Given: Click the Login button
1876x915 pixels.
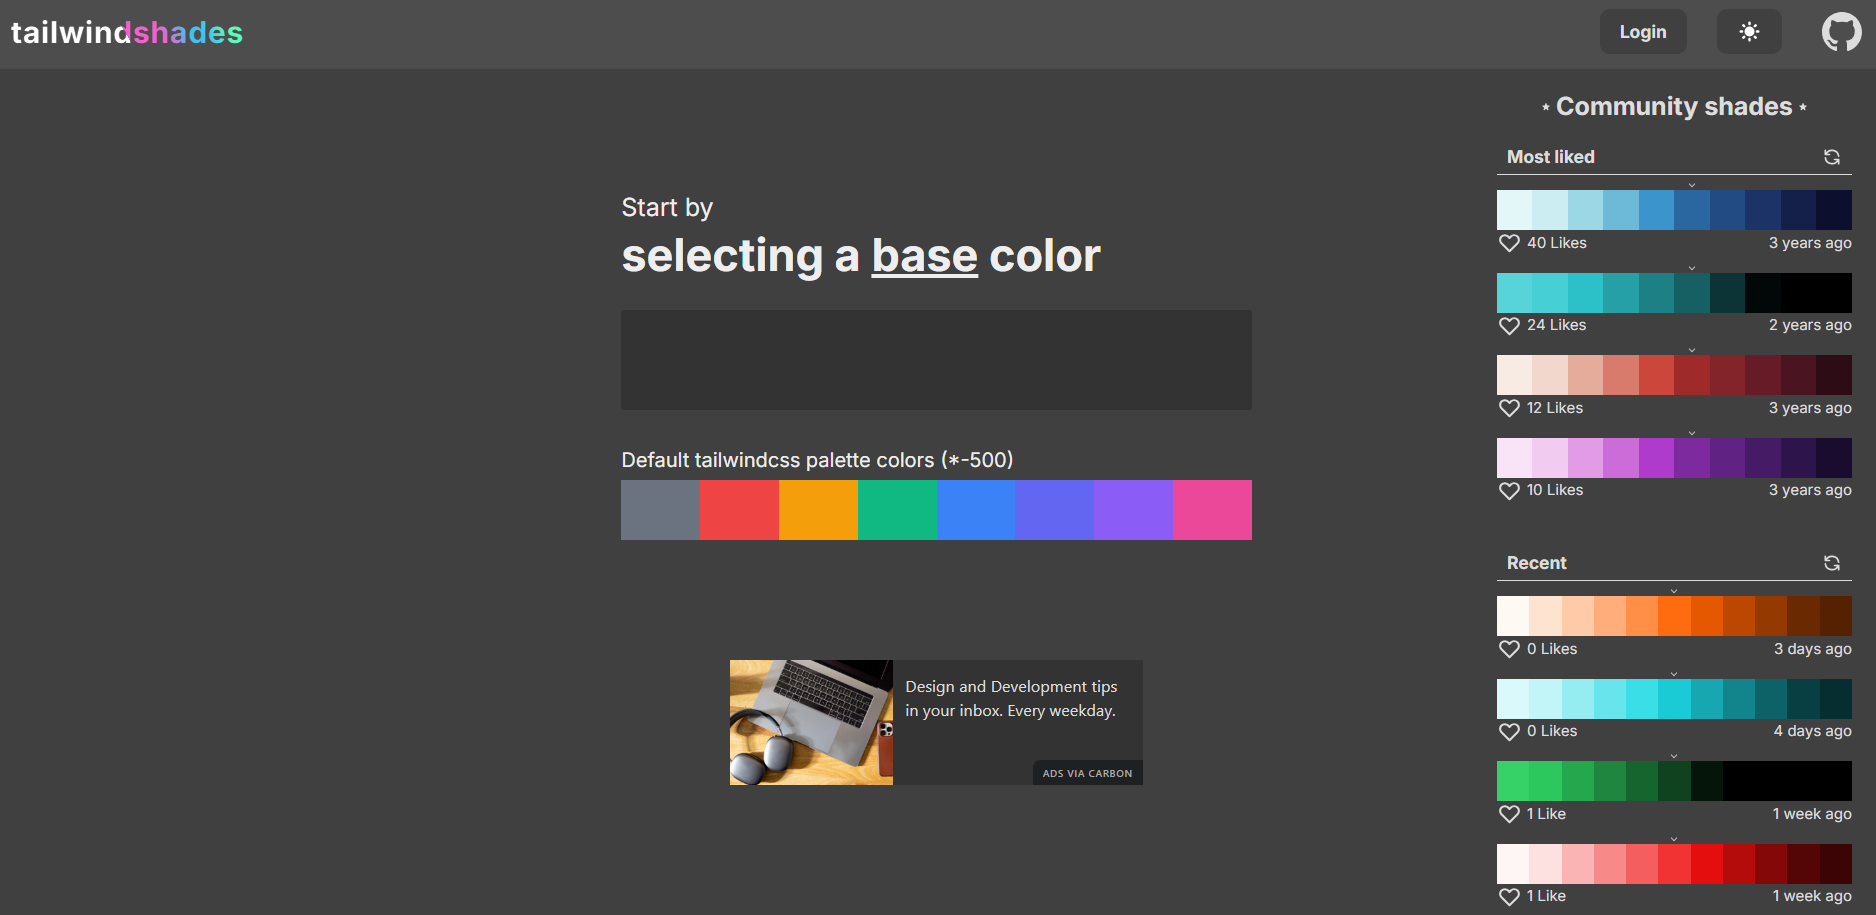Looking at the screenshot, I should point(1642,32).
